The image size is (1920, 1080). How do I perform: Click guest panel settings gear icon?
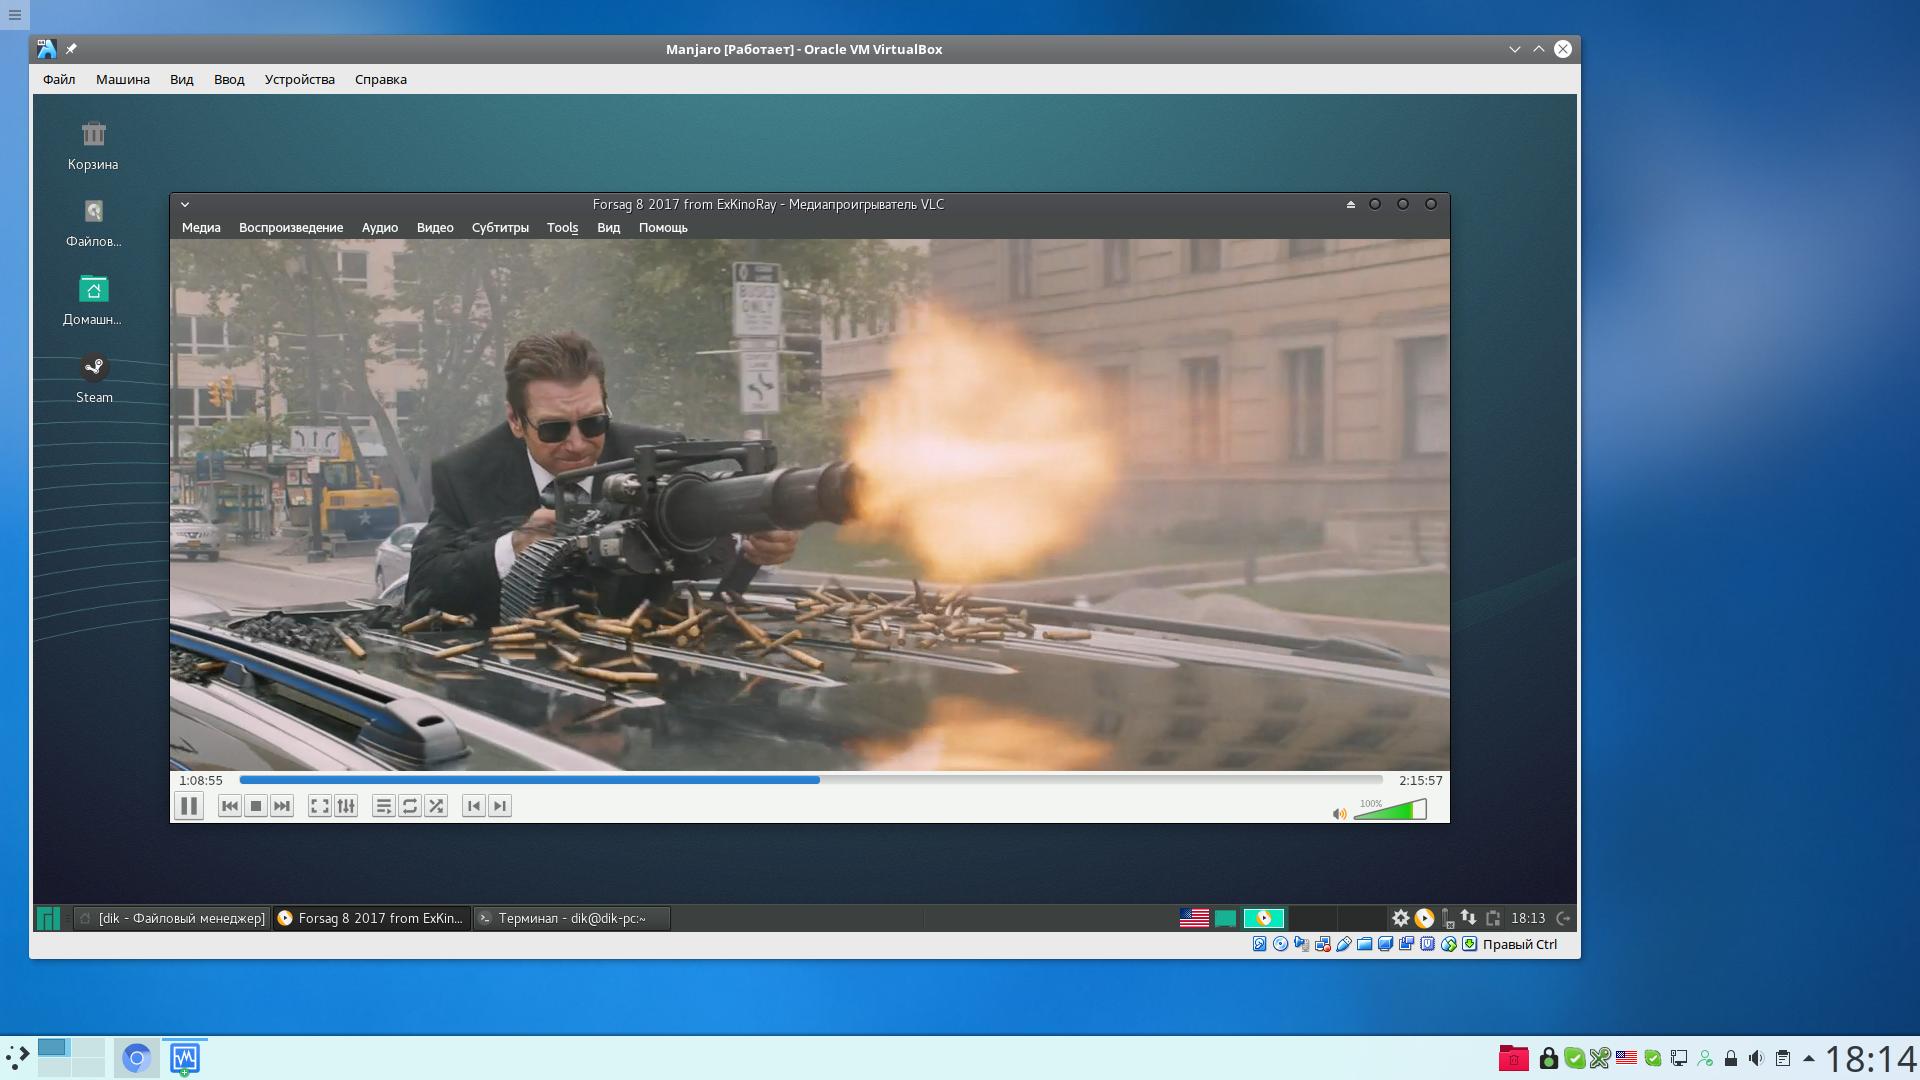[1400, 918]
